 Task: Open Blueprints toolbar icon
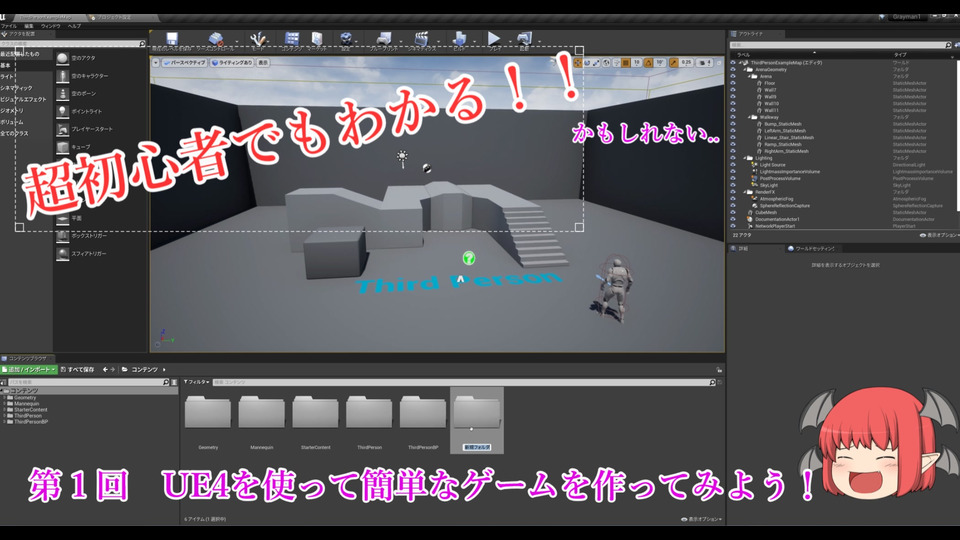tap(383, 39)
